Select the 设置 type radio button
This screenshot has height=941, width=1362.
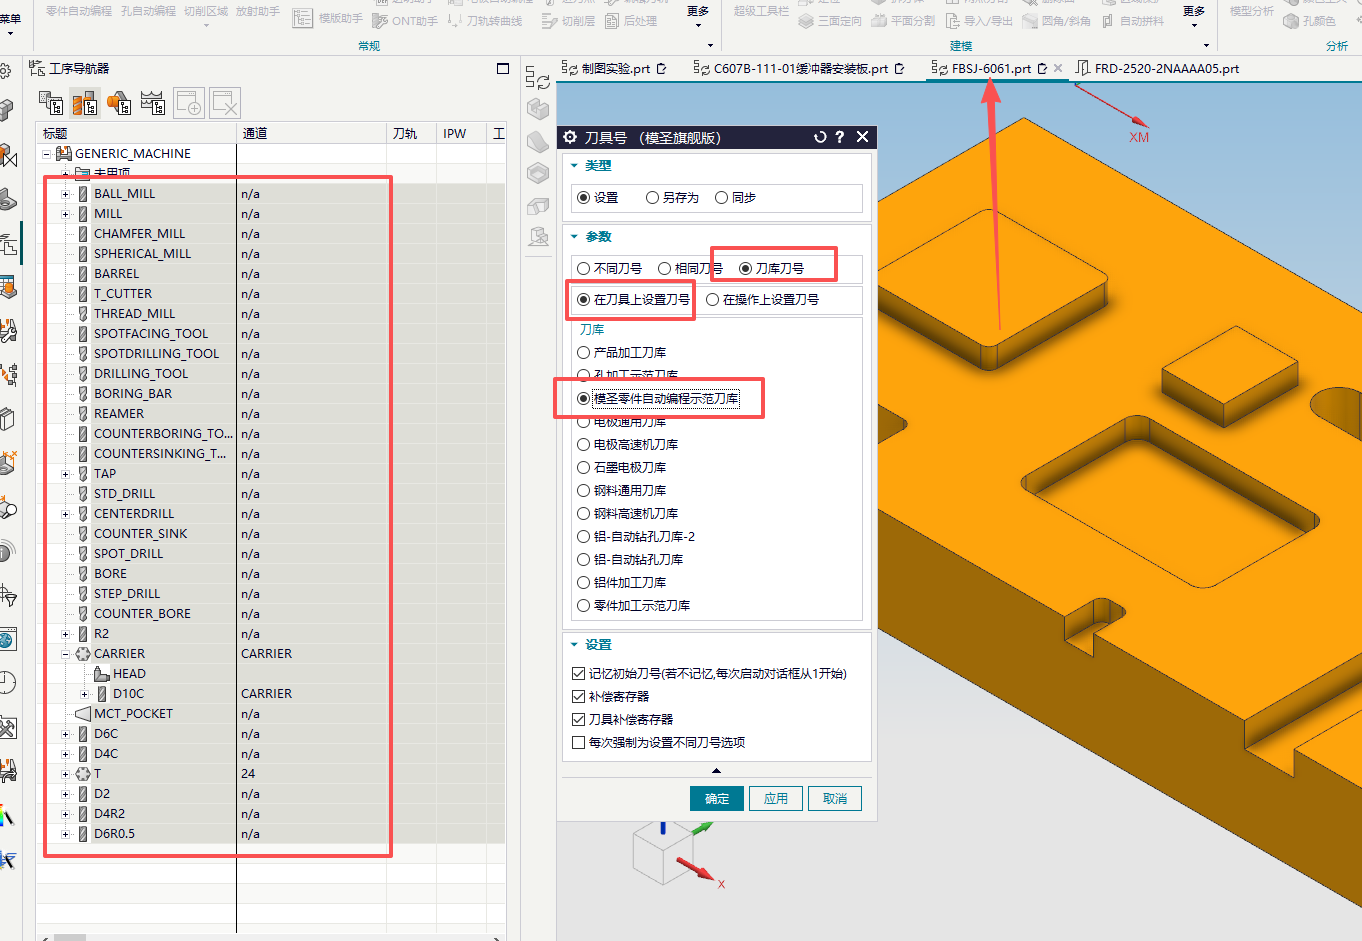584,197
